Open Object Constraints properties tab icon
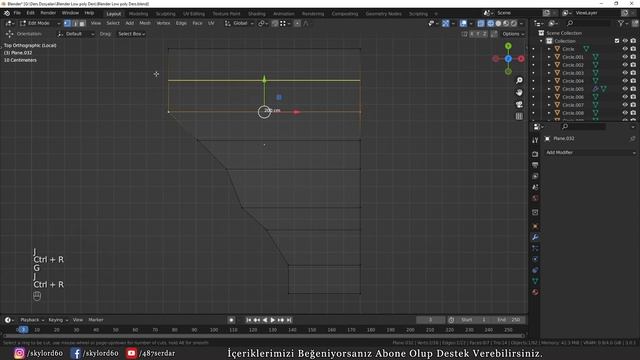This screenshot has width=640, height=360. coord(535,270)
